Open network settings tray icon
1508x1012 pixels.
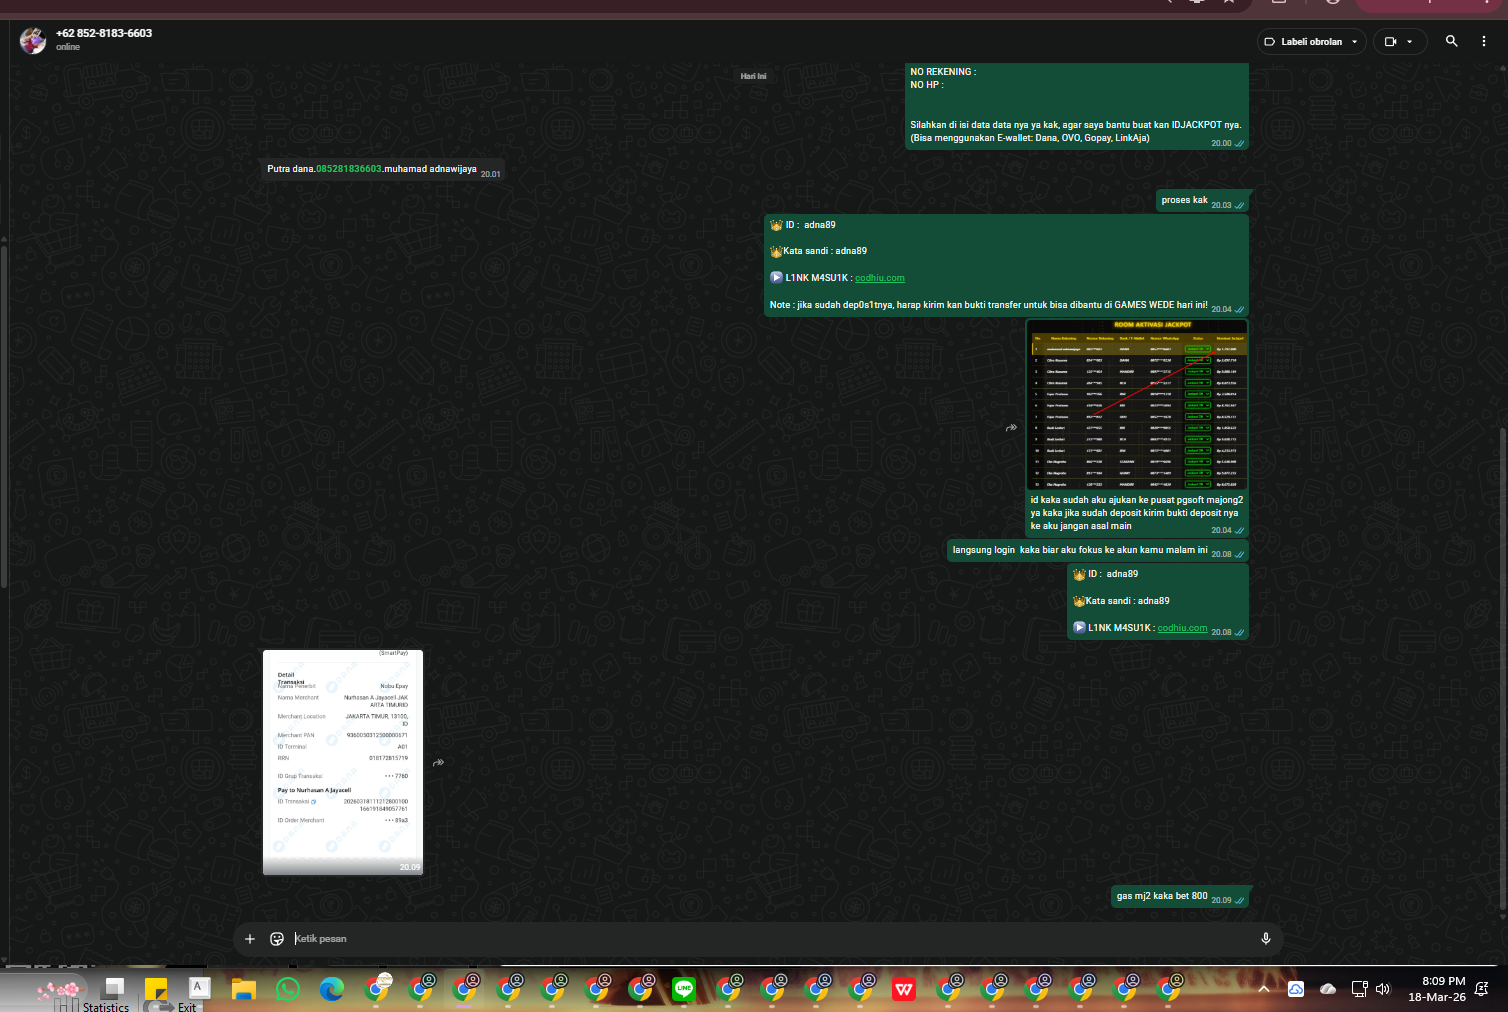[1359, 989]
